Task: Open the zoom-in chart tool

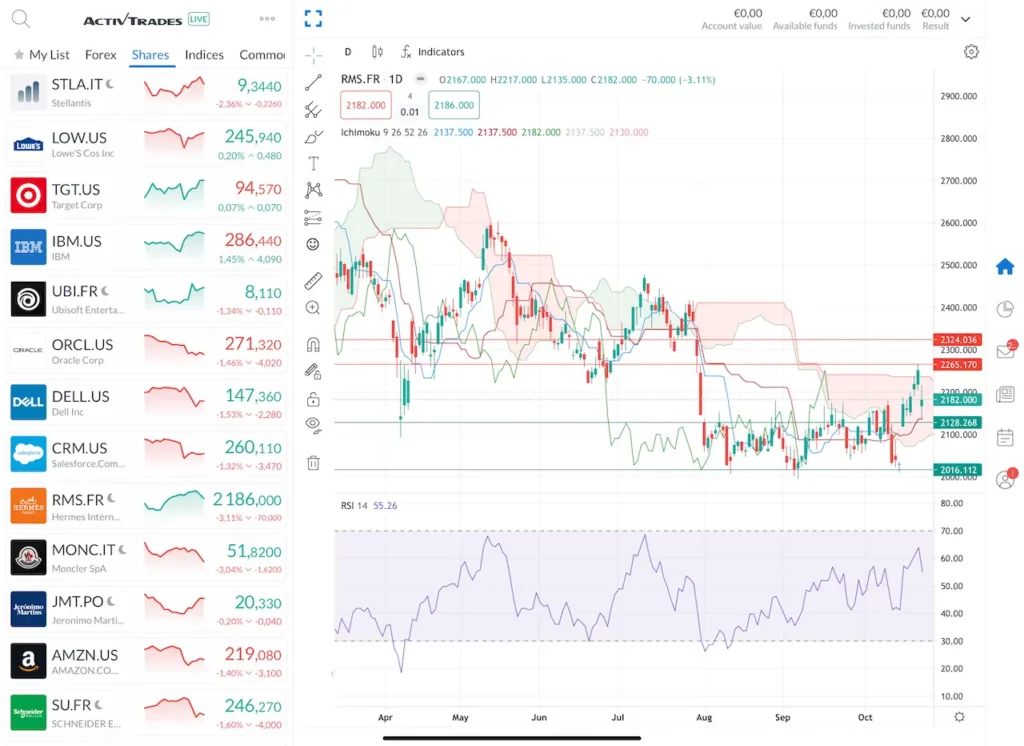Action: (x=313, y=309)
